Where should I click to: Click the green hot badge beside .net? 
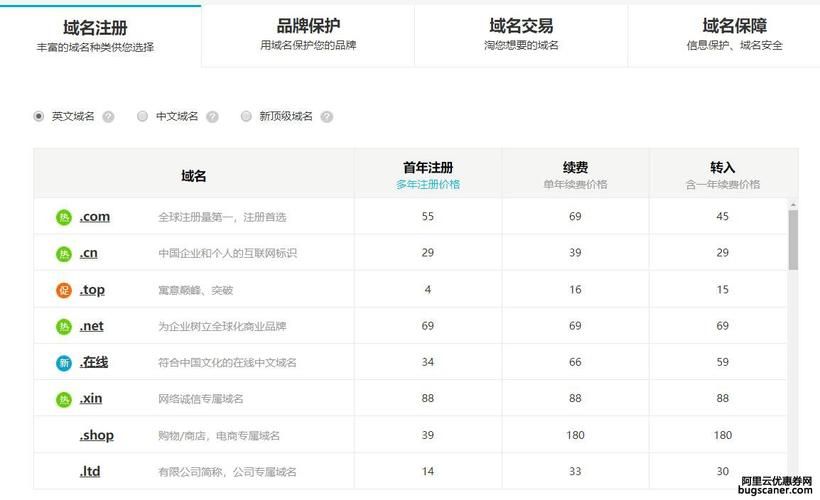click(x=64, y=326)
